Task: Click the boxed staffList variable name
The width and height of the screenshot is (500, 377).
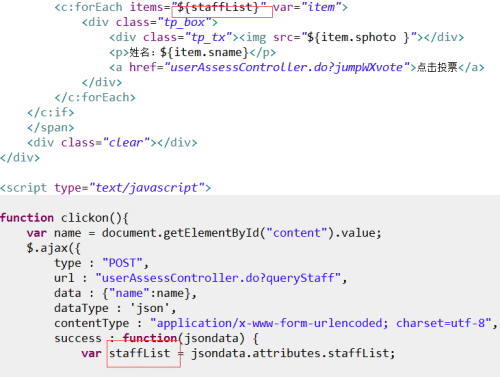Action: click(139, 353)
